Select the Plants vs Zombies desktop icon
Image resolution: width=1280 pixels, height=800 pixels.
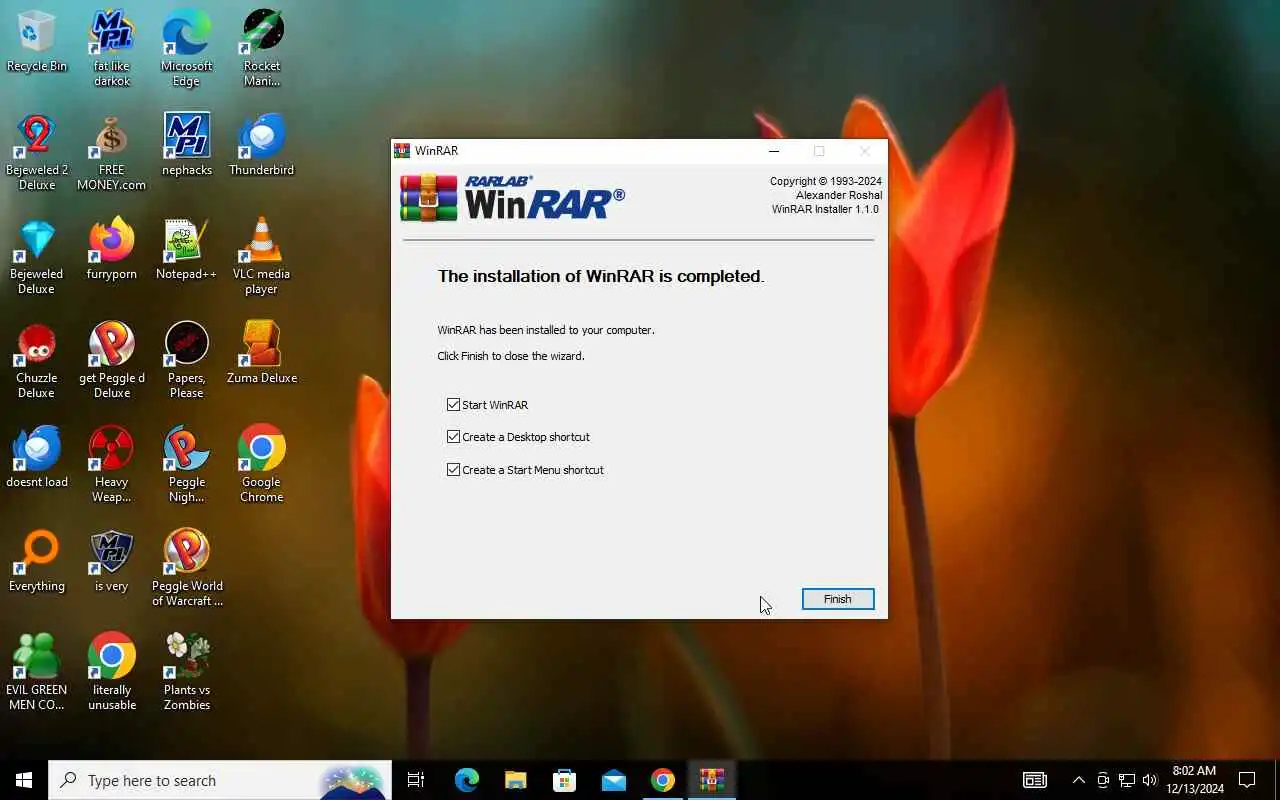point(187,672)
